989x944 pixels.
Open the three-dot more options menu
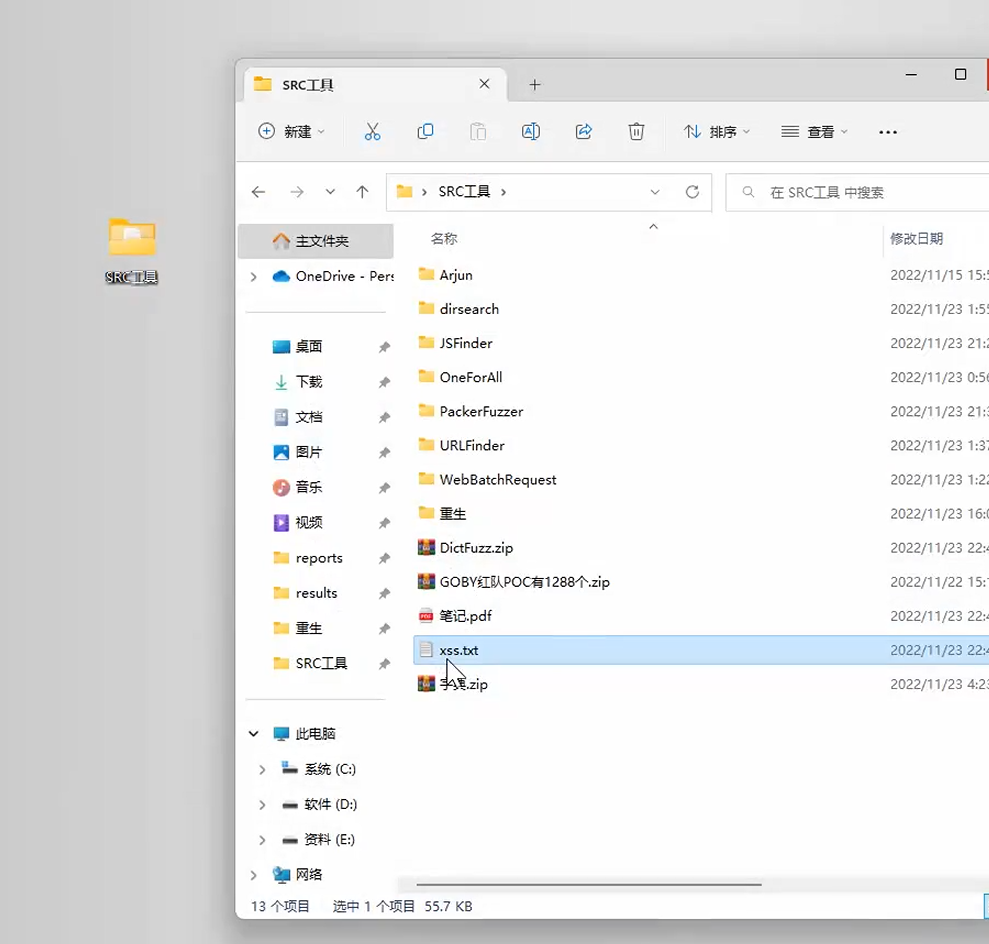887,132
